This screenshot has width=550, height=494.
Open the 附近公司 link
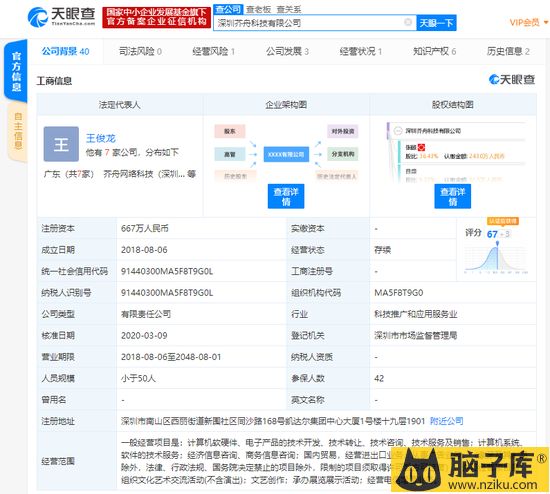(447, 421)
